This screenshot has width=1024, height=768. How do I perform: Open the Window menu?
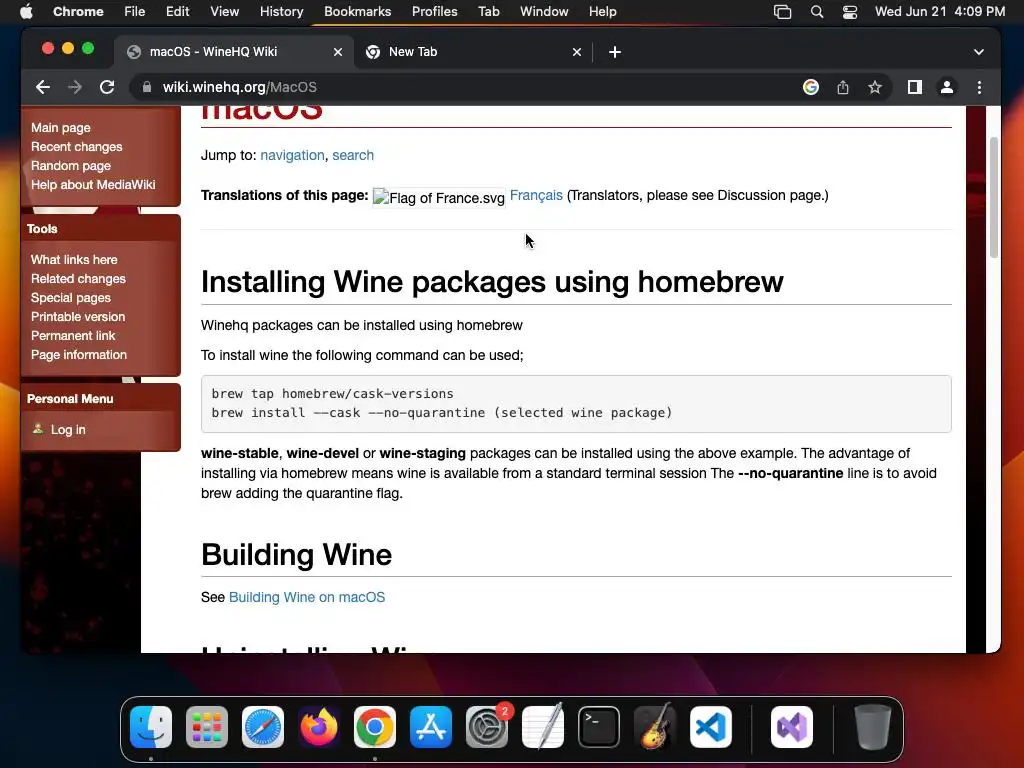(x=544, y=12)
